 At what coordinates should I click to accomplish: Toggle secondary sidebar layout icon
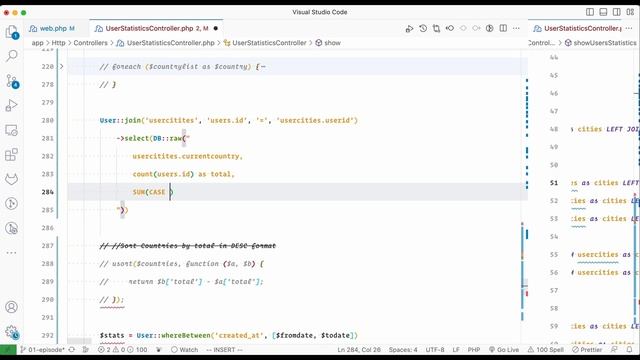617,12
